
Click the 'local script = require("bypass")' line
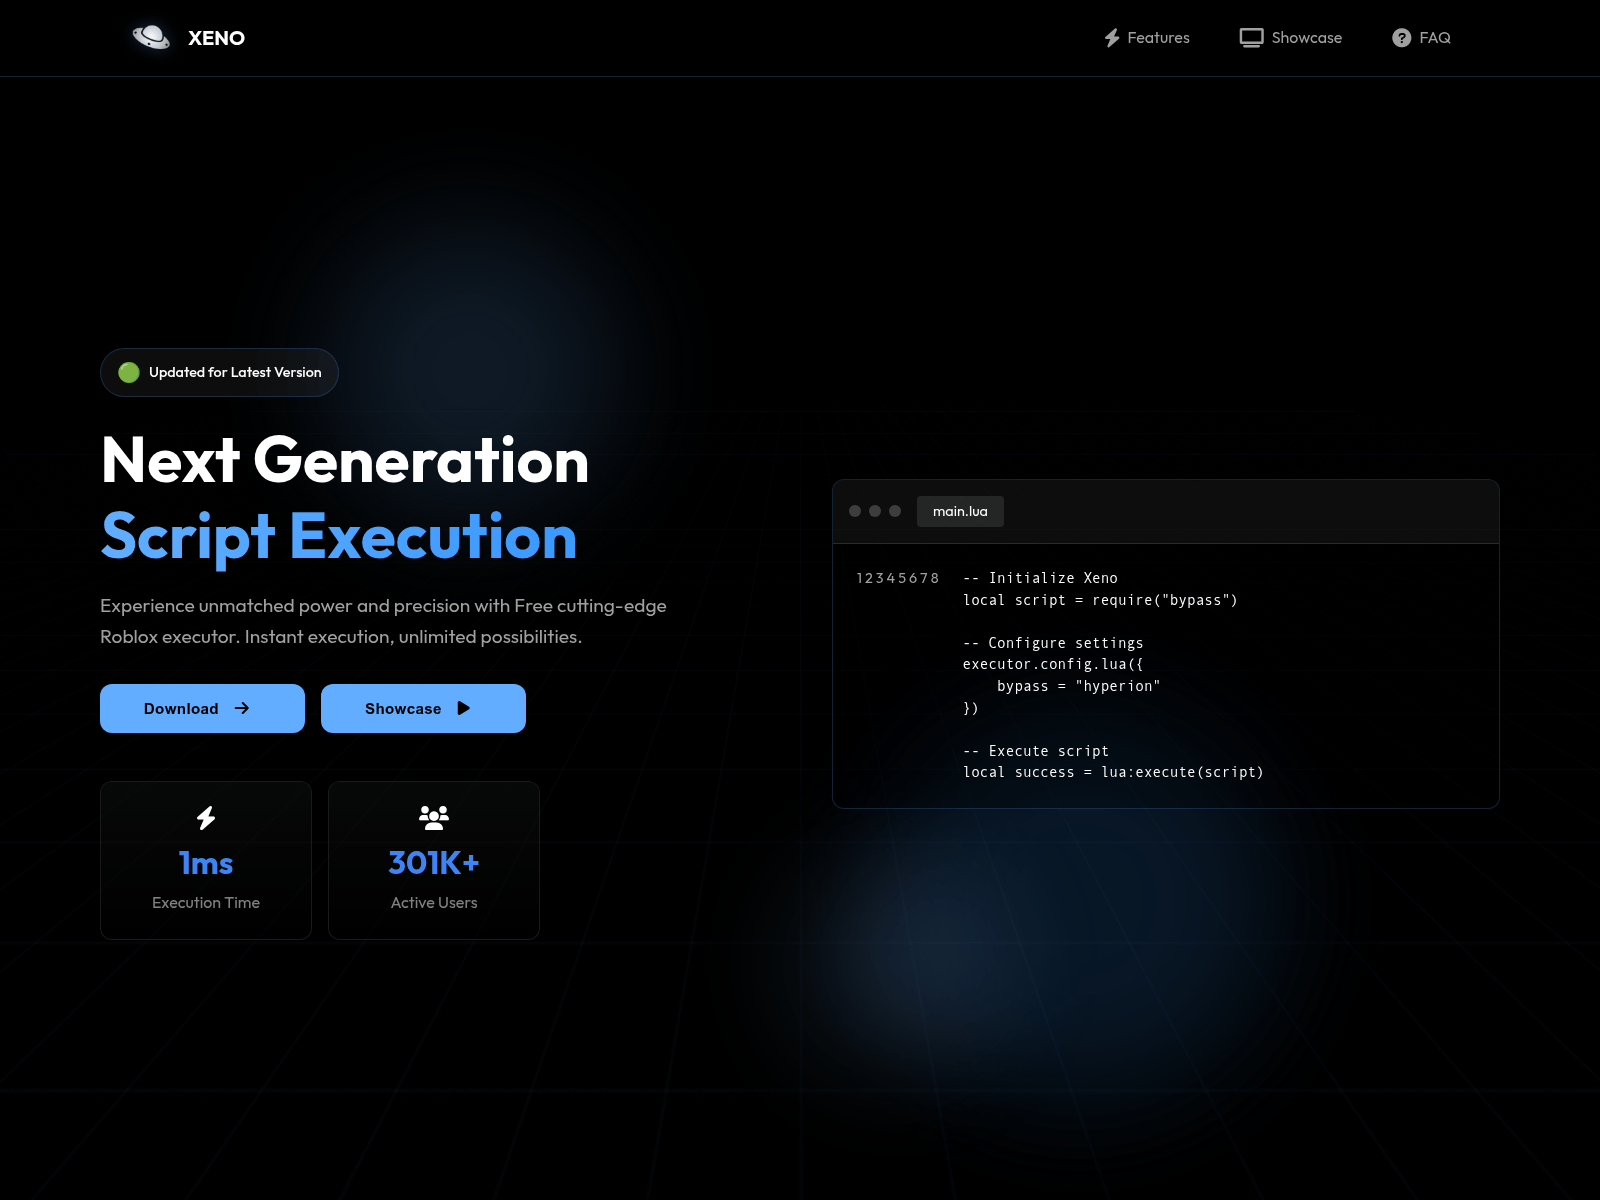1100,600
